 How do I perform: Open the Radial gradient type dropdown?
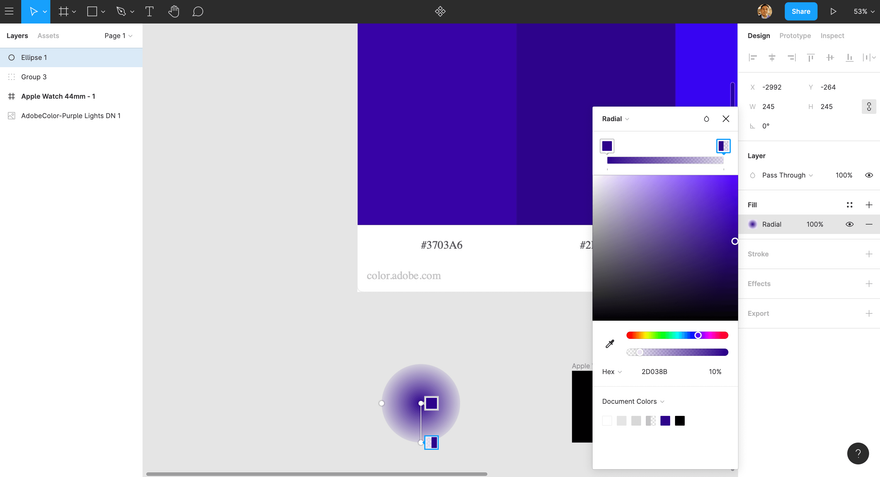pos(615,119)
